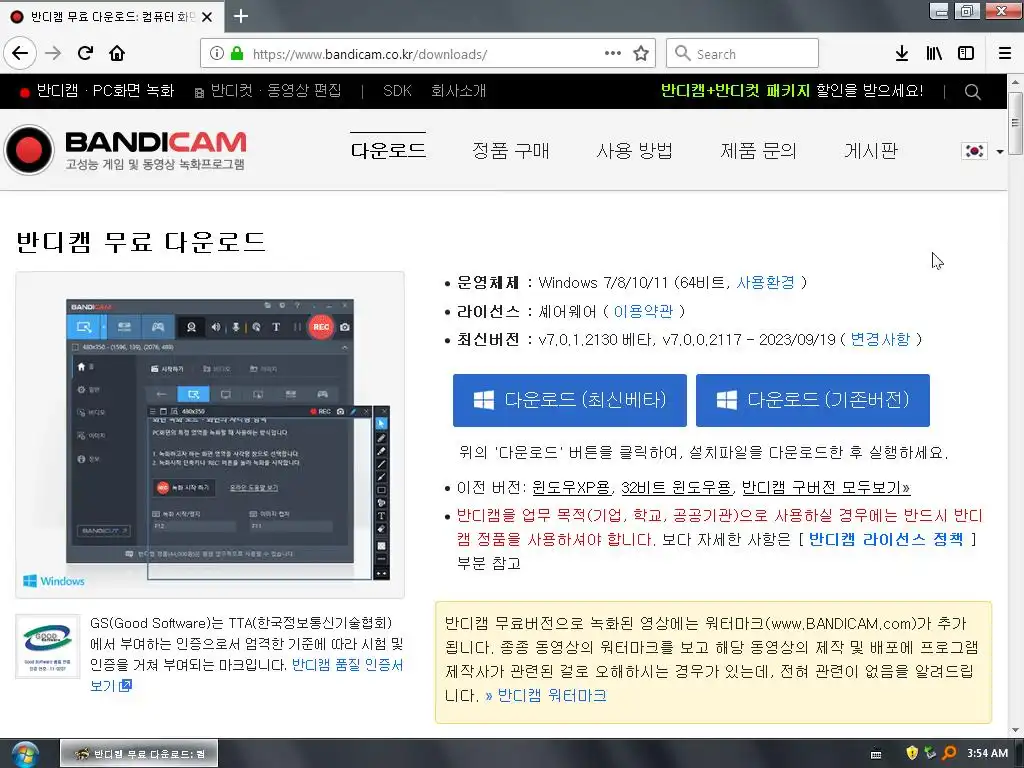Open the 변경사항 link
1024x768 pixels.
pyautogui.click(x=880, y=340)
